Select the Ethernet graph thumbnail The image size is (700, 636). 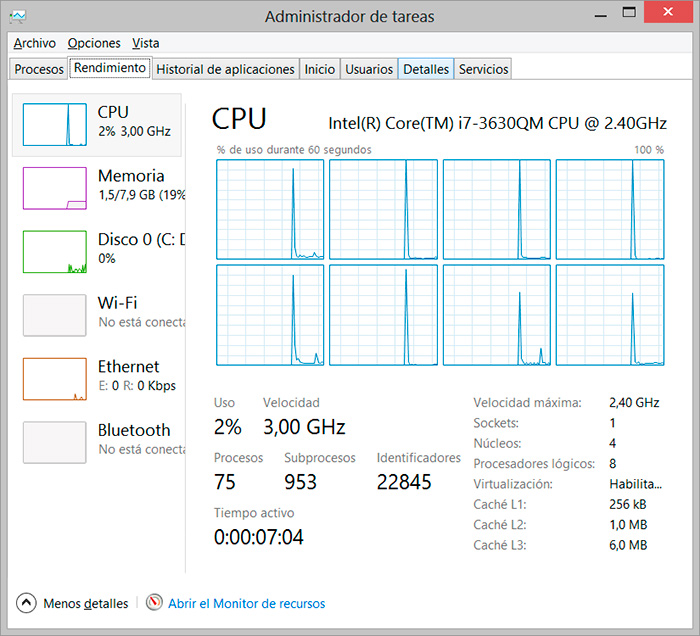55,378
